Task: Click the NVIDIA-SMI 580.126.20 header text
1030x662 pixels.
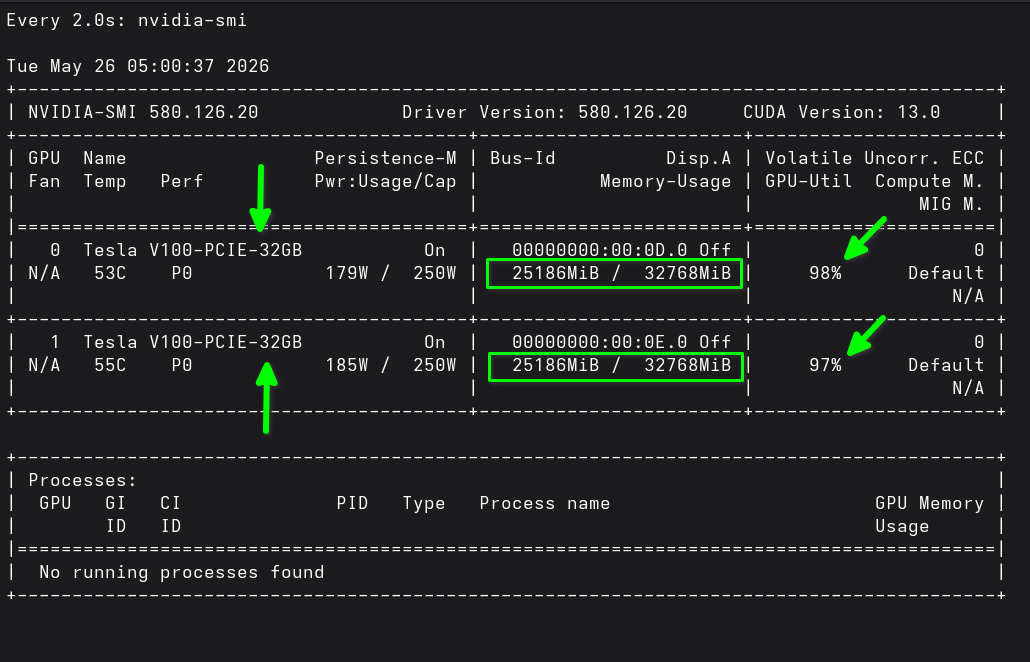Action: click(143, 112)
